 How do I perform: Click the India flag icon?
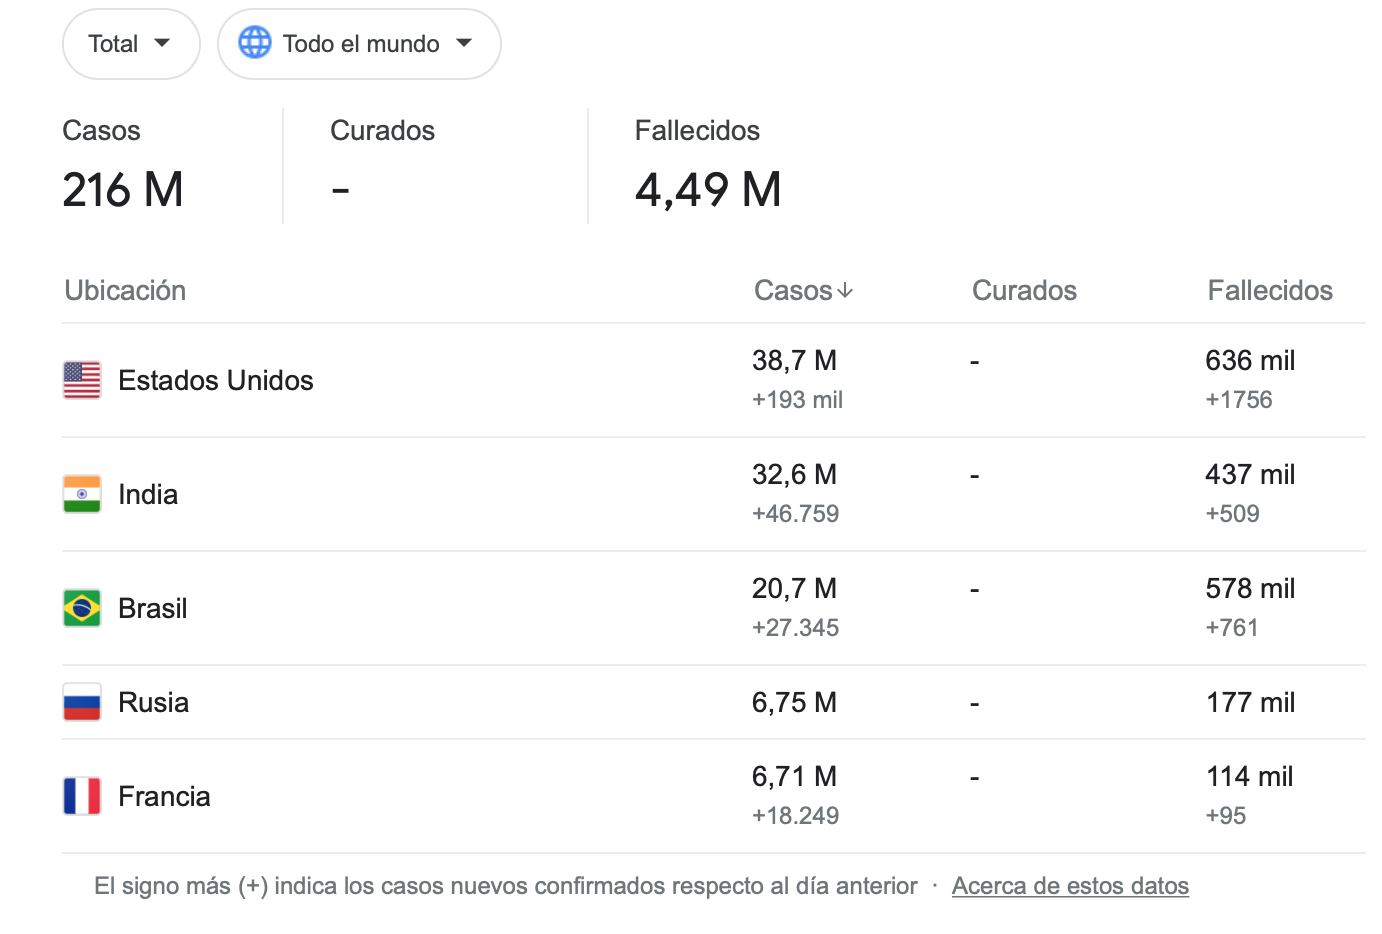[82, 494]
